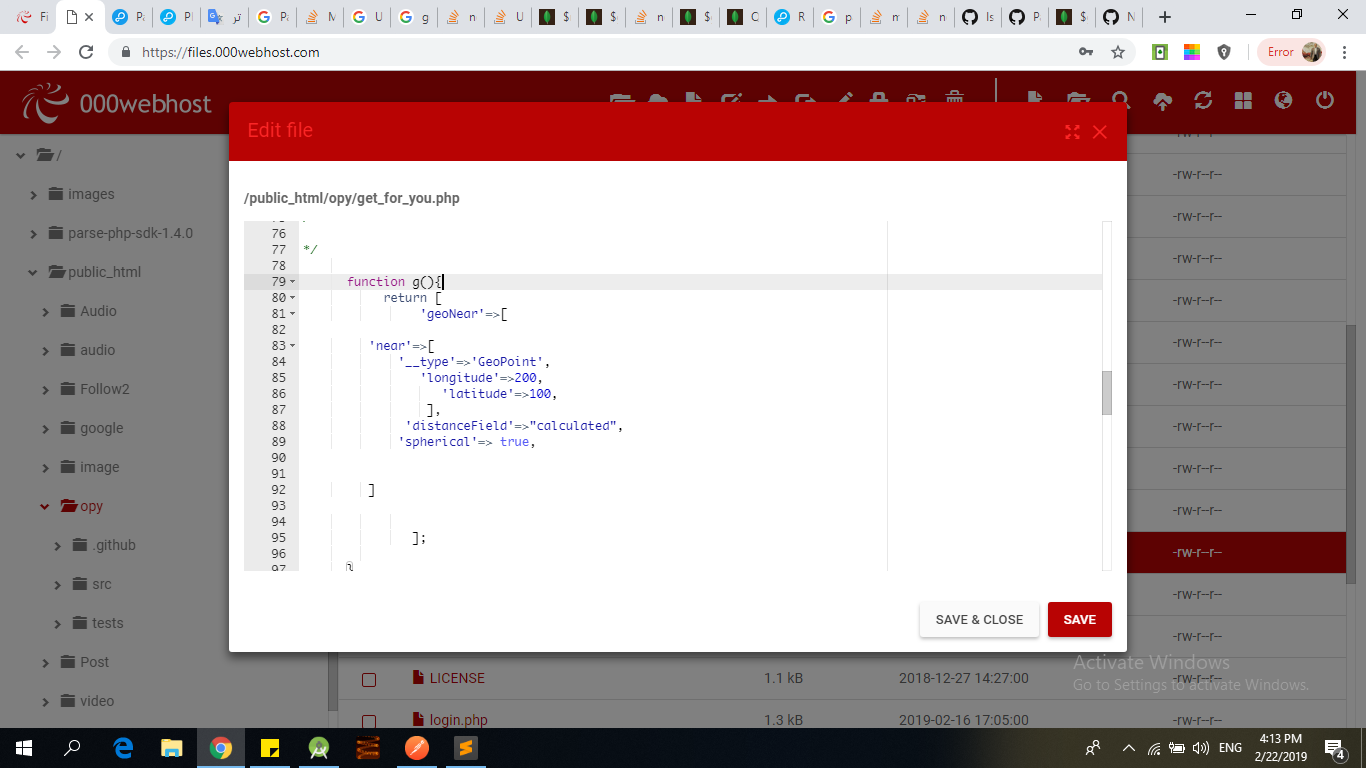This screenshot has height=768, width=1366.
Task: Click the cloud upload icon
Action: pos(1162,100)
